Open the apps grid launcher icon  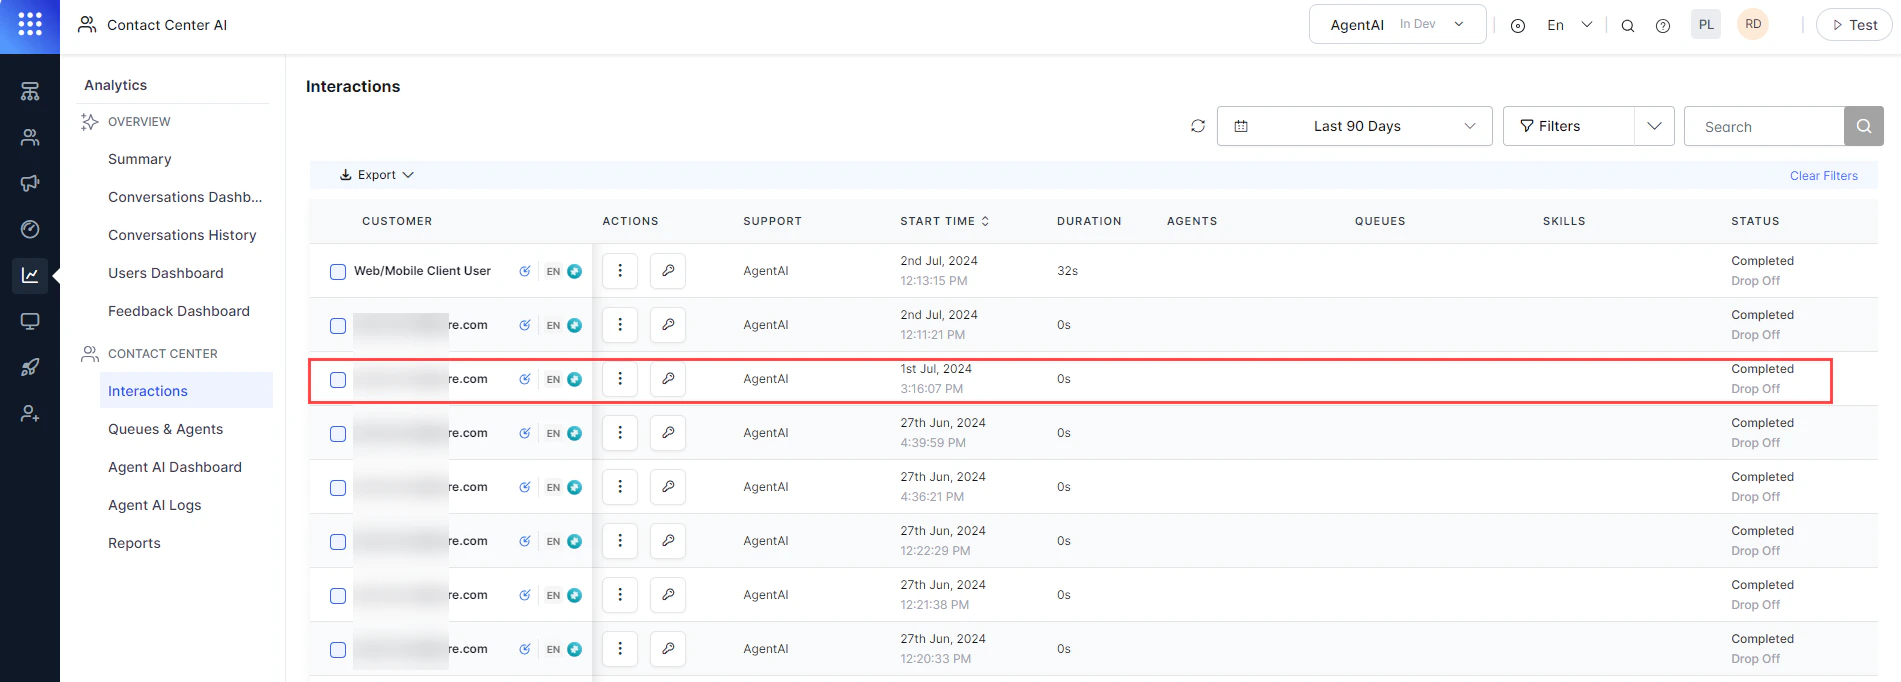[x=30, y=24]
